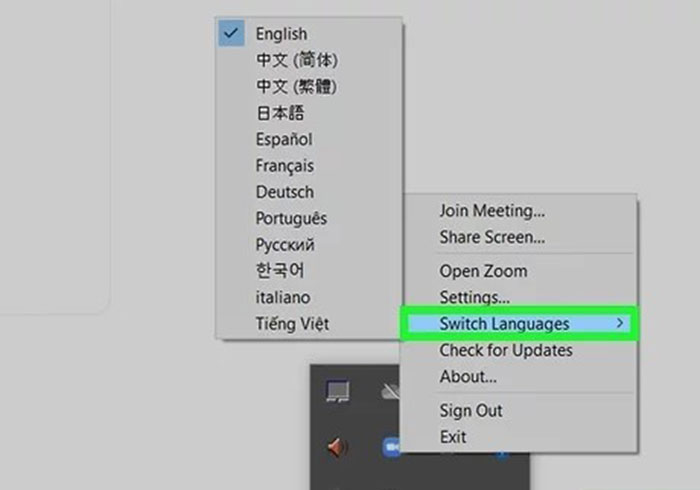The image size is (700, 490).
Task: Switch language to italiano
Action: 309,297
